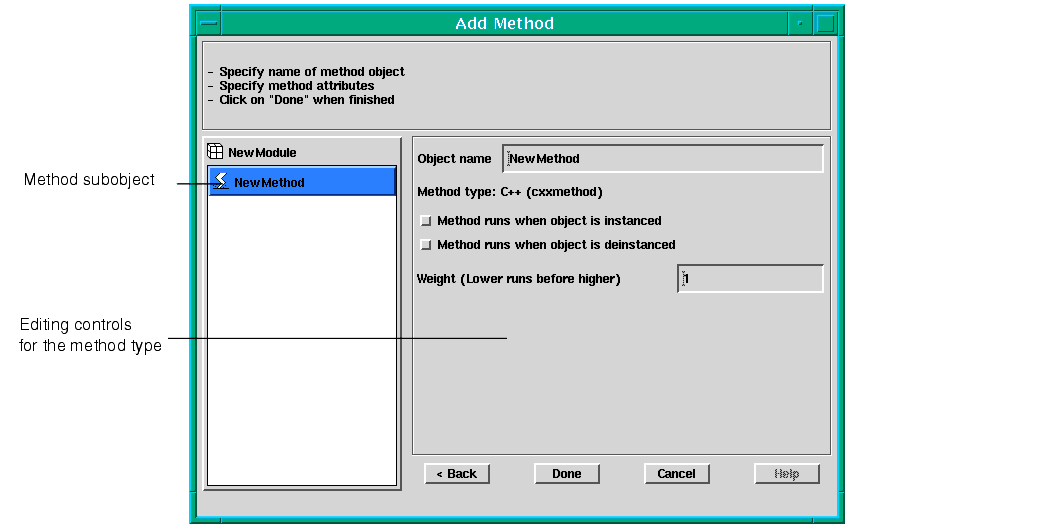Click the NewMethod lightning bolt icon
Viewport: 1050px width, 528px height.
click(x=221, y=181)
